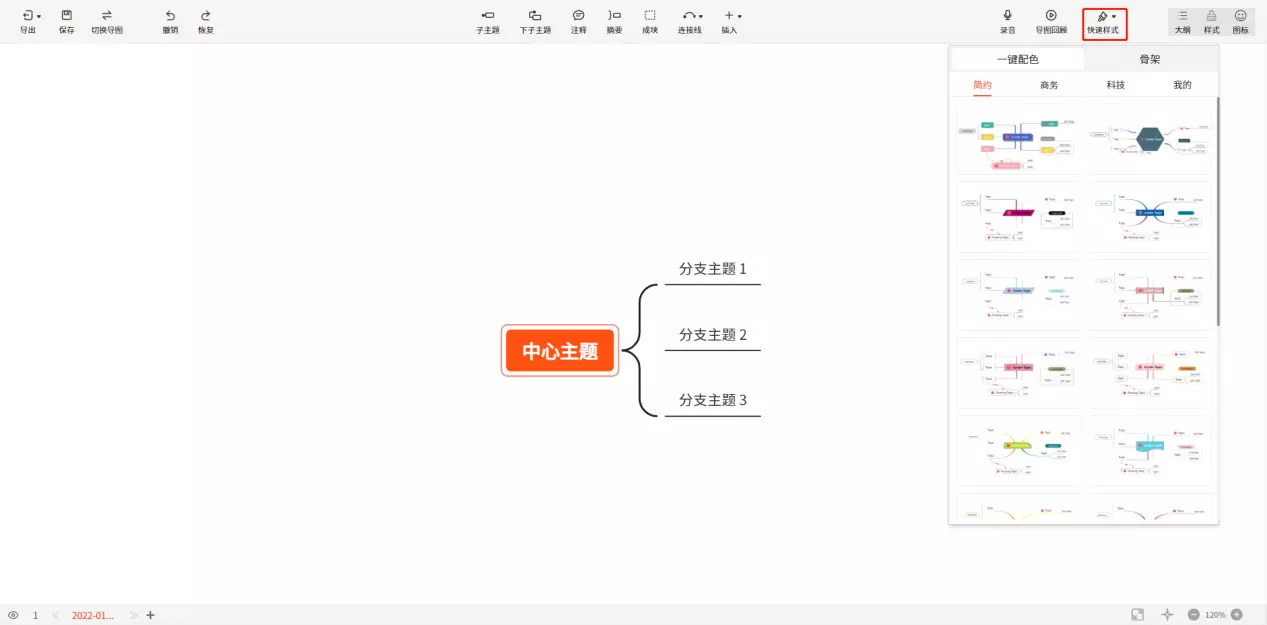Open the 连接线 (connector) dropdown
This screenshot has width=1267, height=625.
coord(691,16)
